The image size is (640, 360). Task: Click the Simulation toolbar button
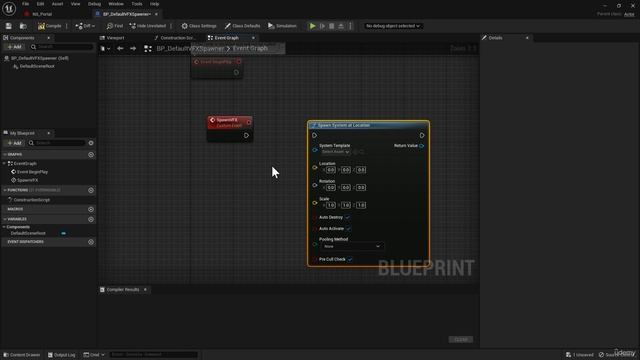pyautogui.click(x=282, y=26)
